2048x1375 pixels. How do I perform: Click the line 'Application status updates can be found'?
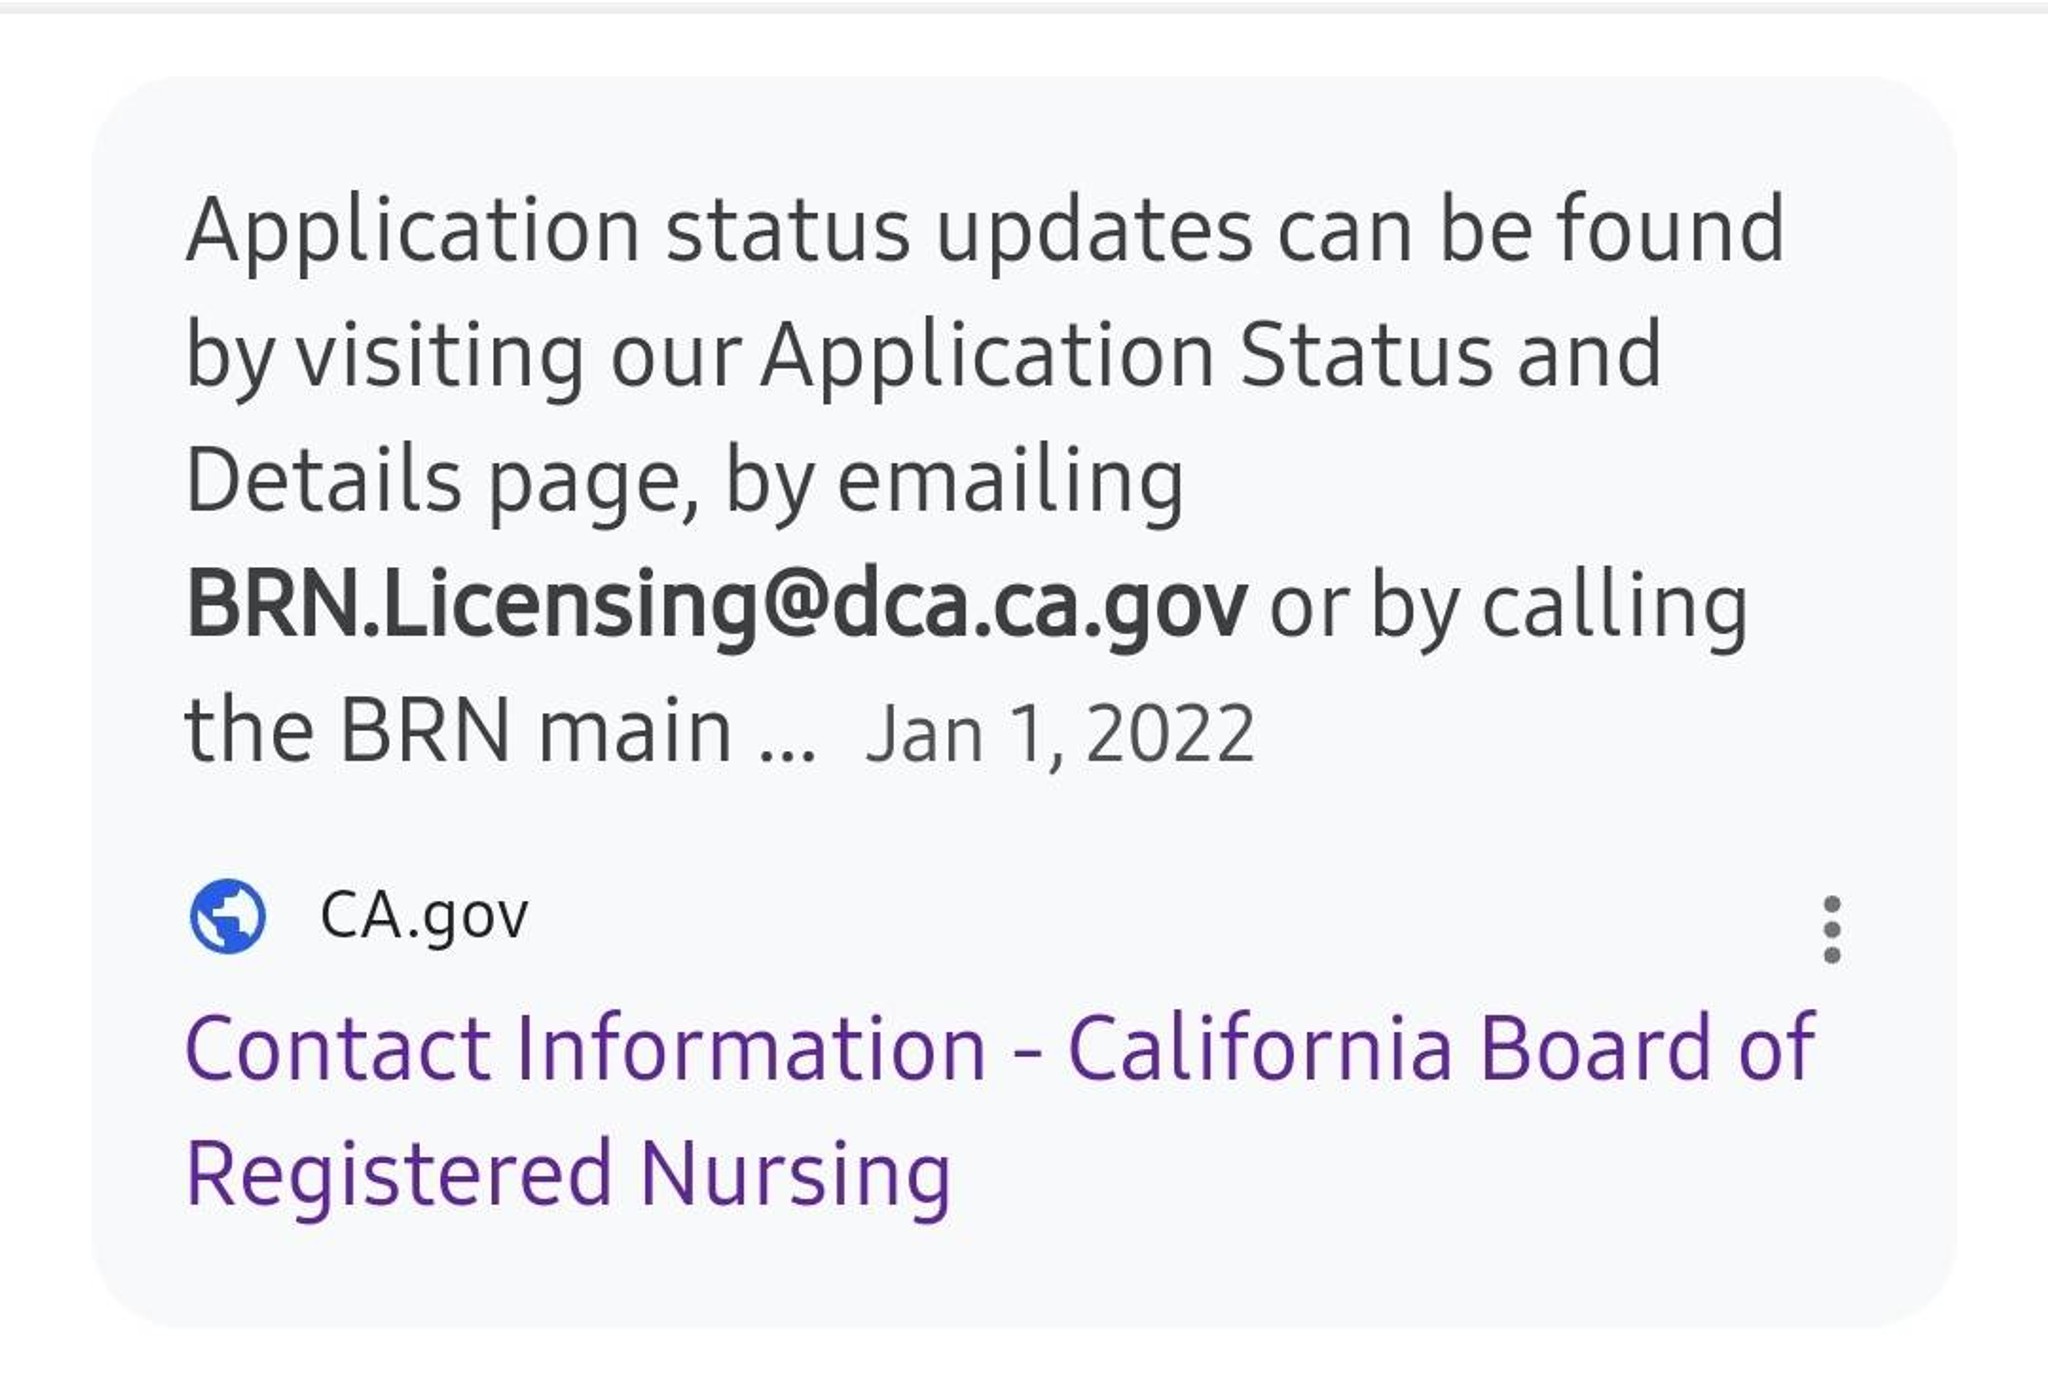pyautogui.click(x=984, y=230)
